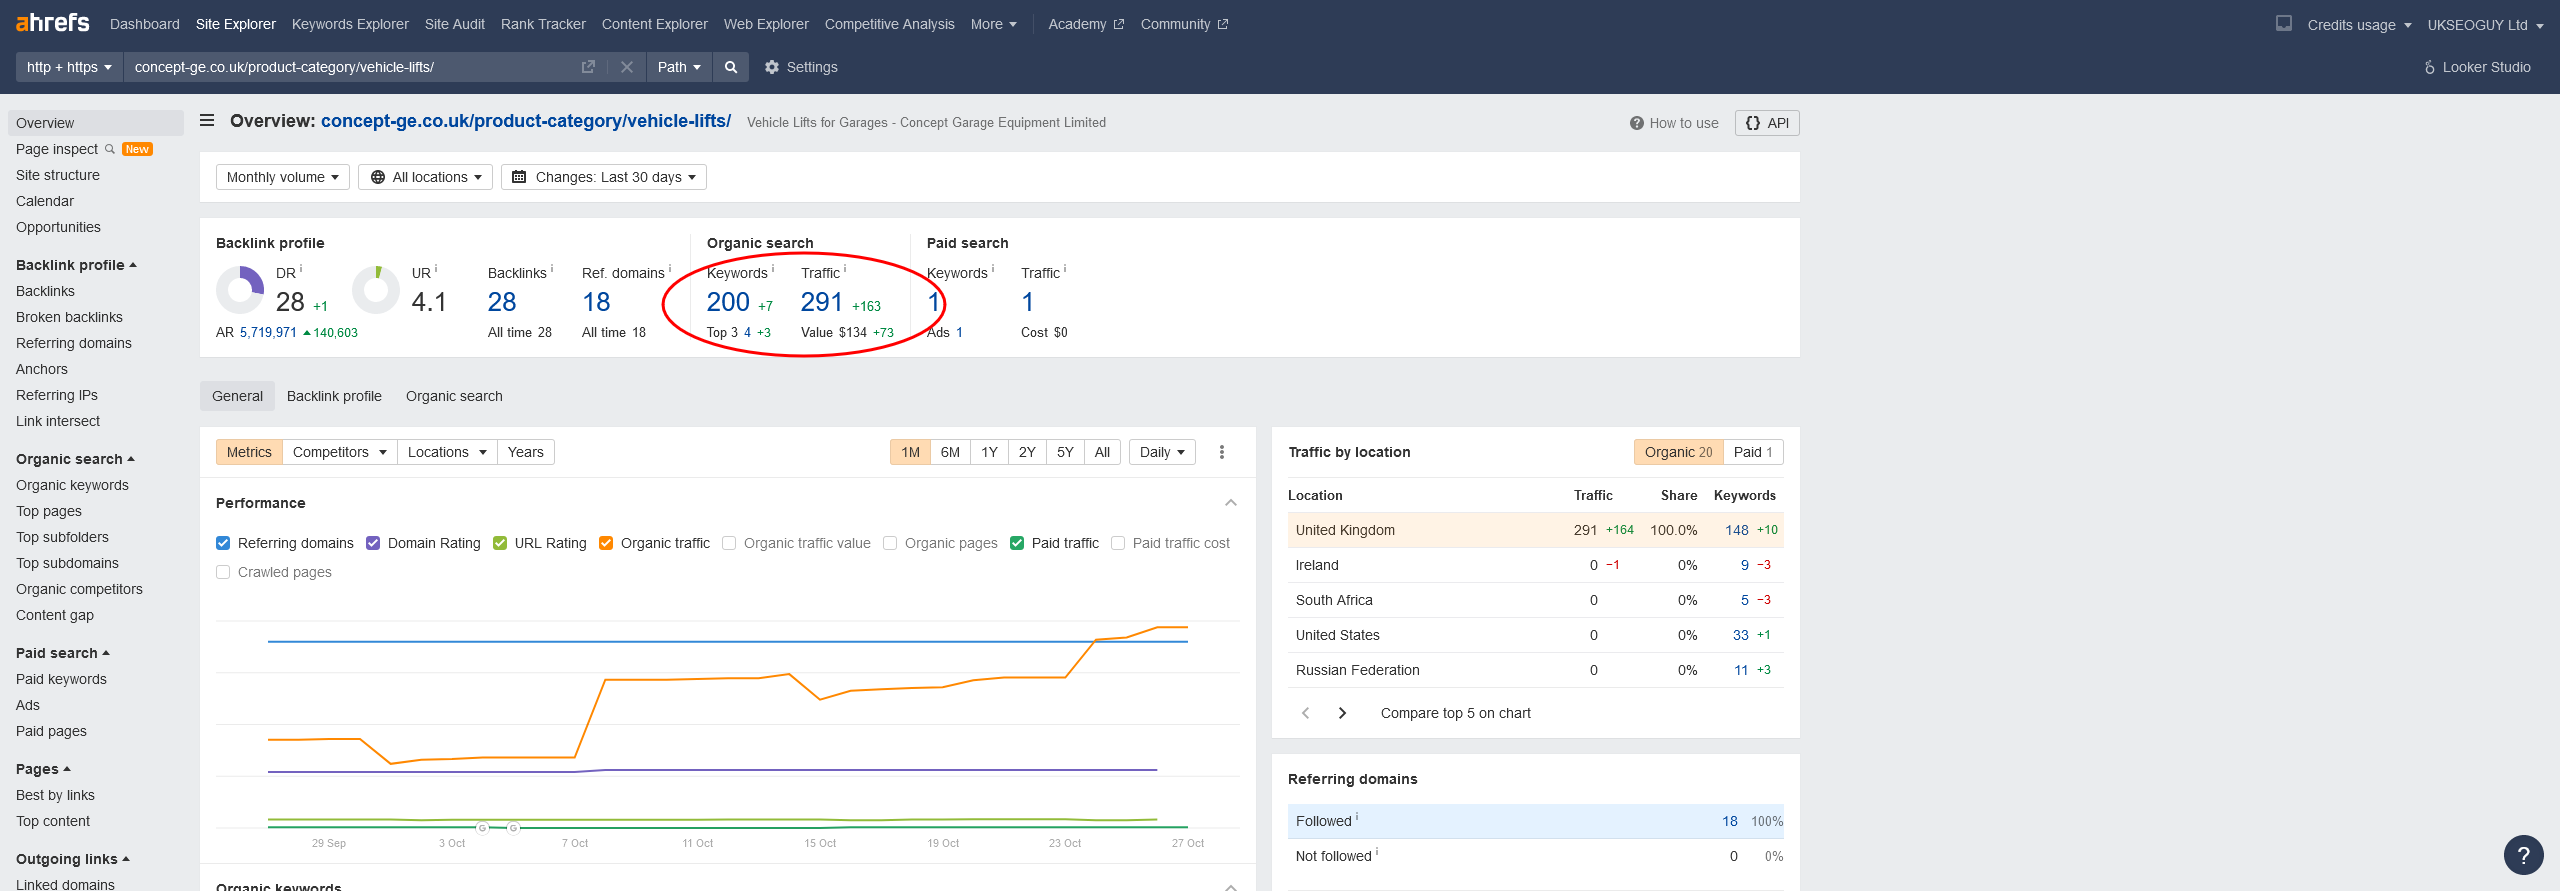Expand the All locations dropdown
This screenshot has width=2560, height=891.
425,177
